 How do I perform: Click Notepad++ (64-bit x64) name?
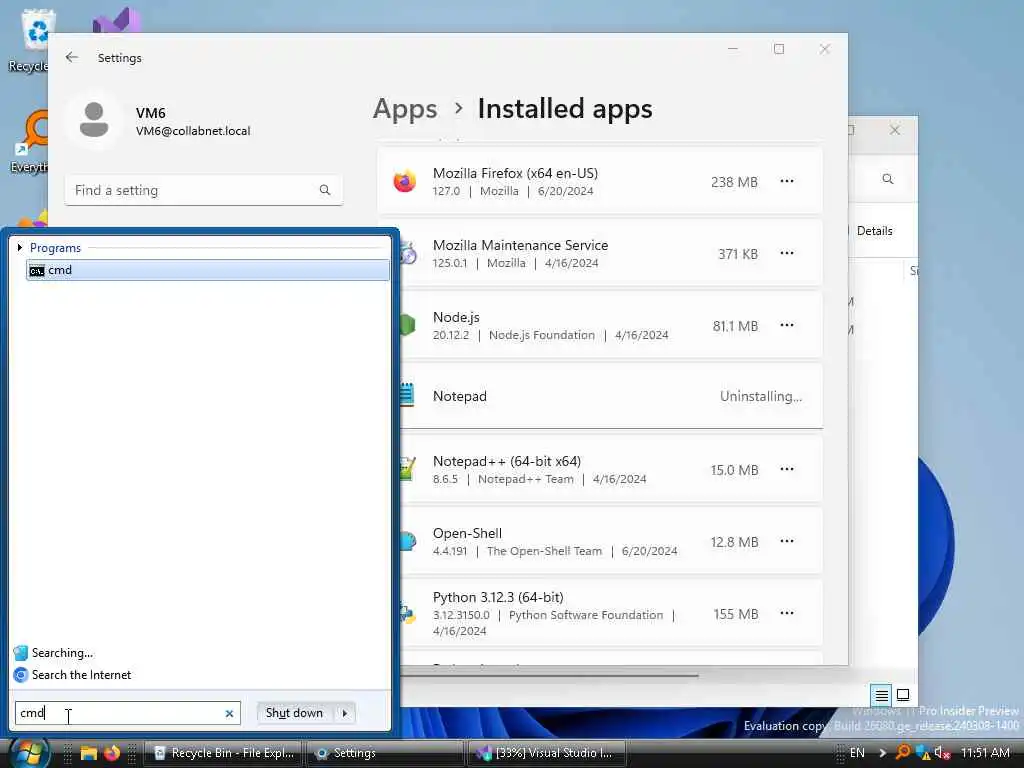click(x=507, y=461)
